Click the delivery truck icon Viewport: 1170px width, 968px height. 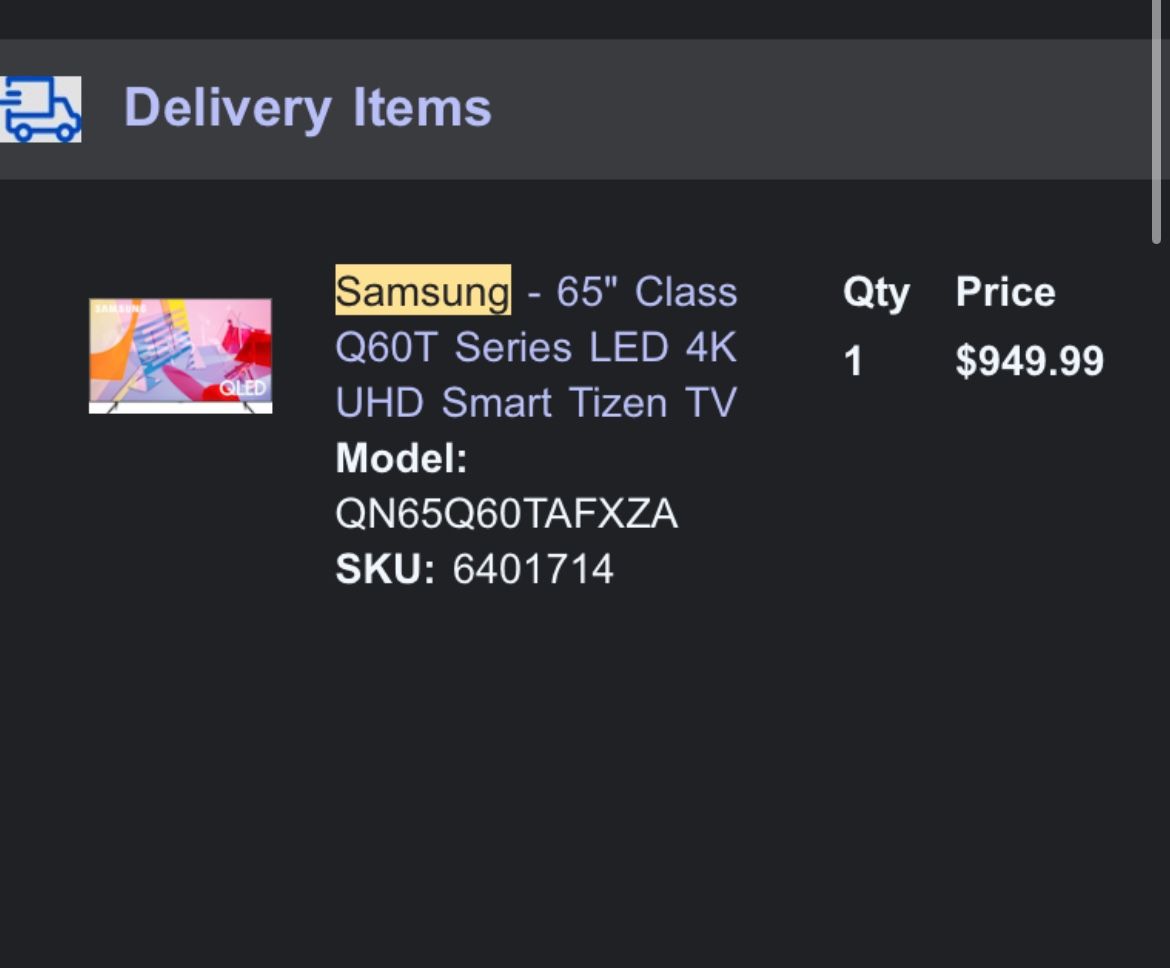pos(40,109)
